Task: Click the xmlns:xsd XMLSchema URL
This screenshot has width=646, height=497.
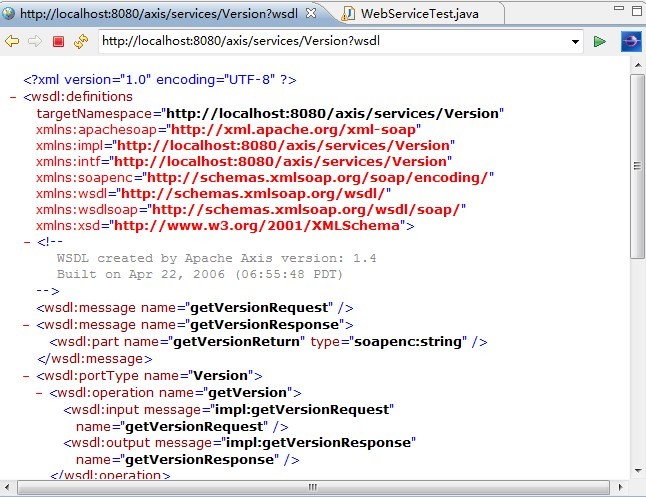Action: point(257,226)
